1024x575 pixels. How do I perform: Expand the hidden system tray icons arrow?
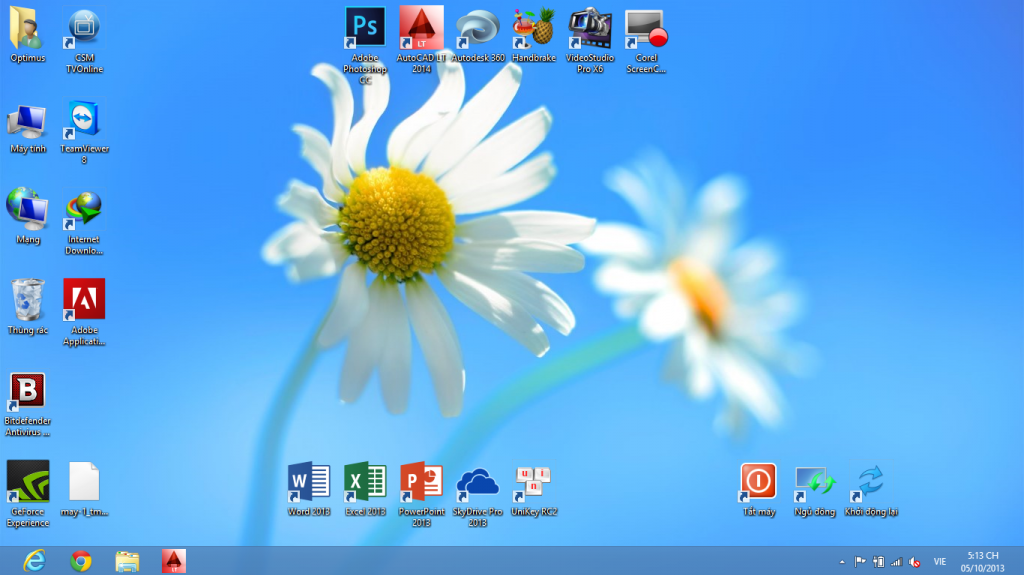point(841,562)
